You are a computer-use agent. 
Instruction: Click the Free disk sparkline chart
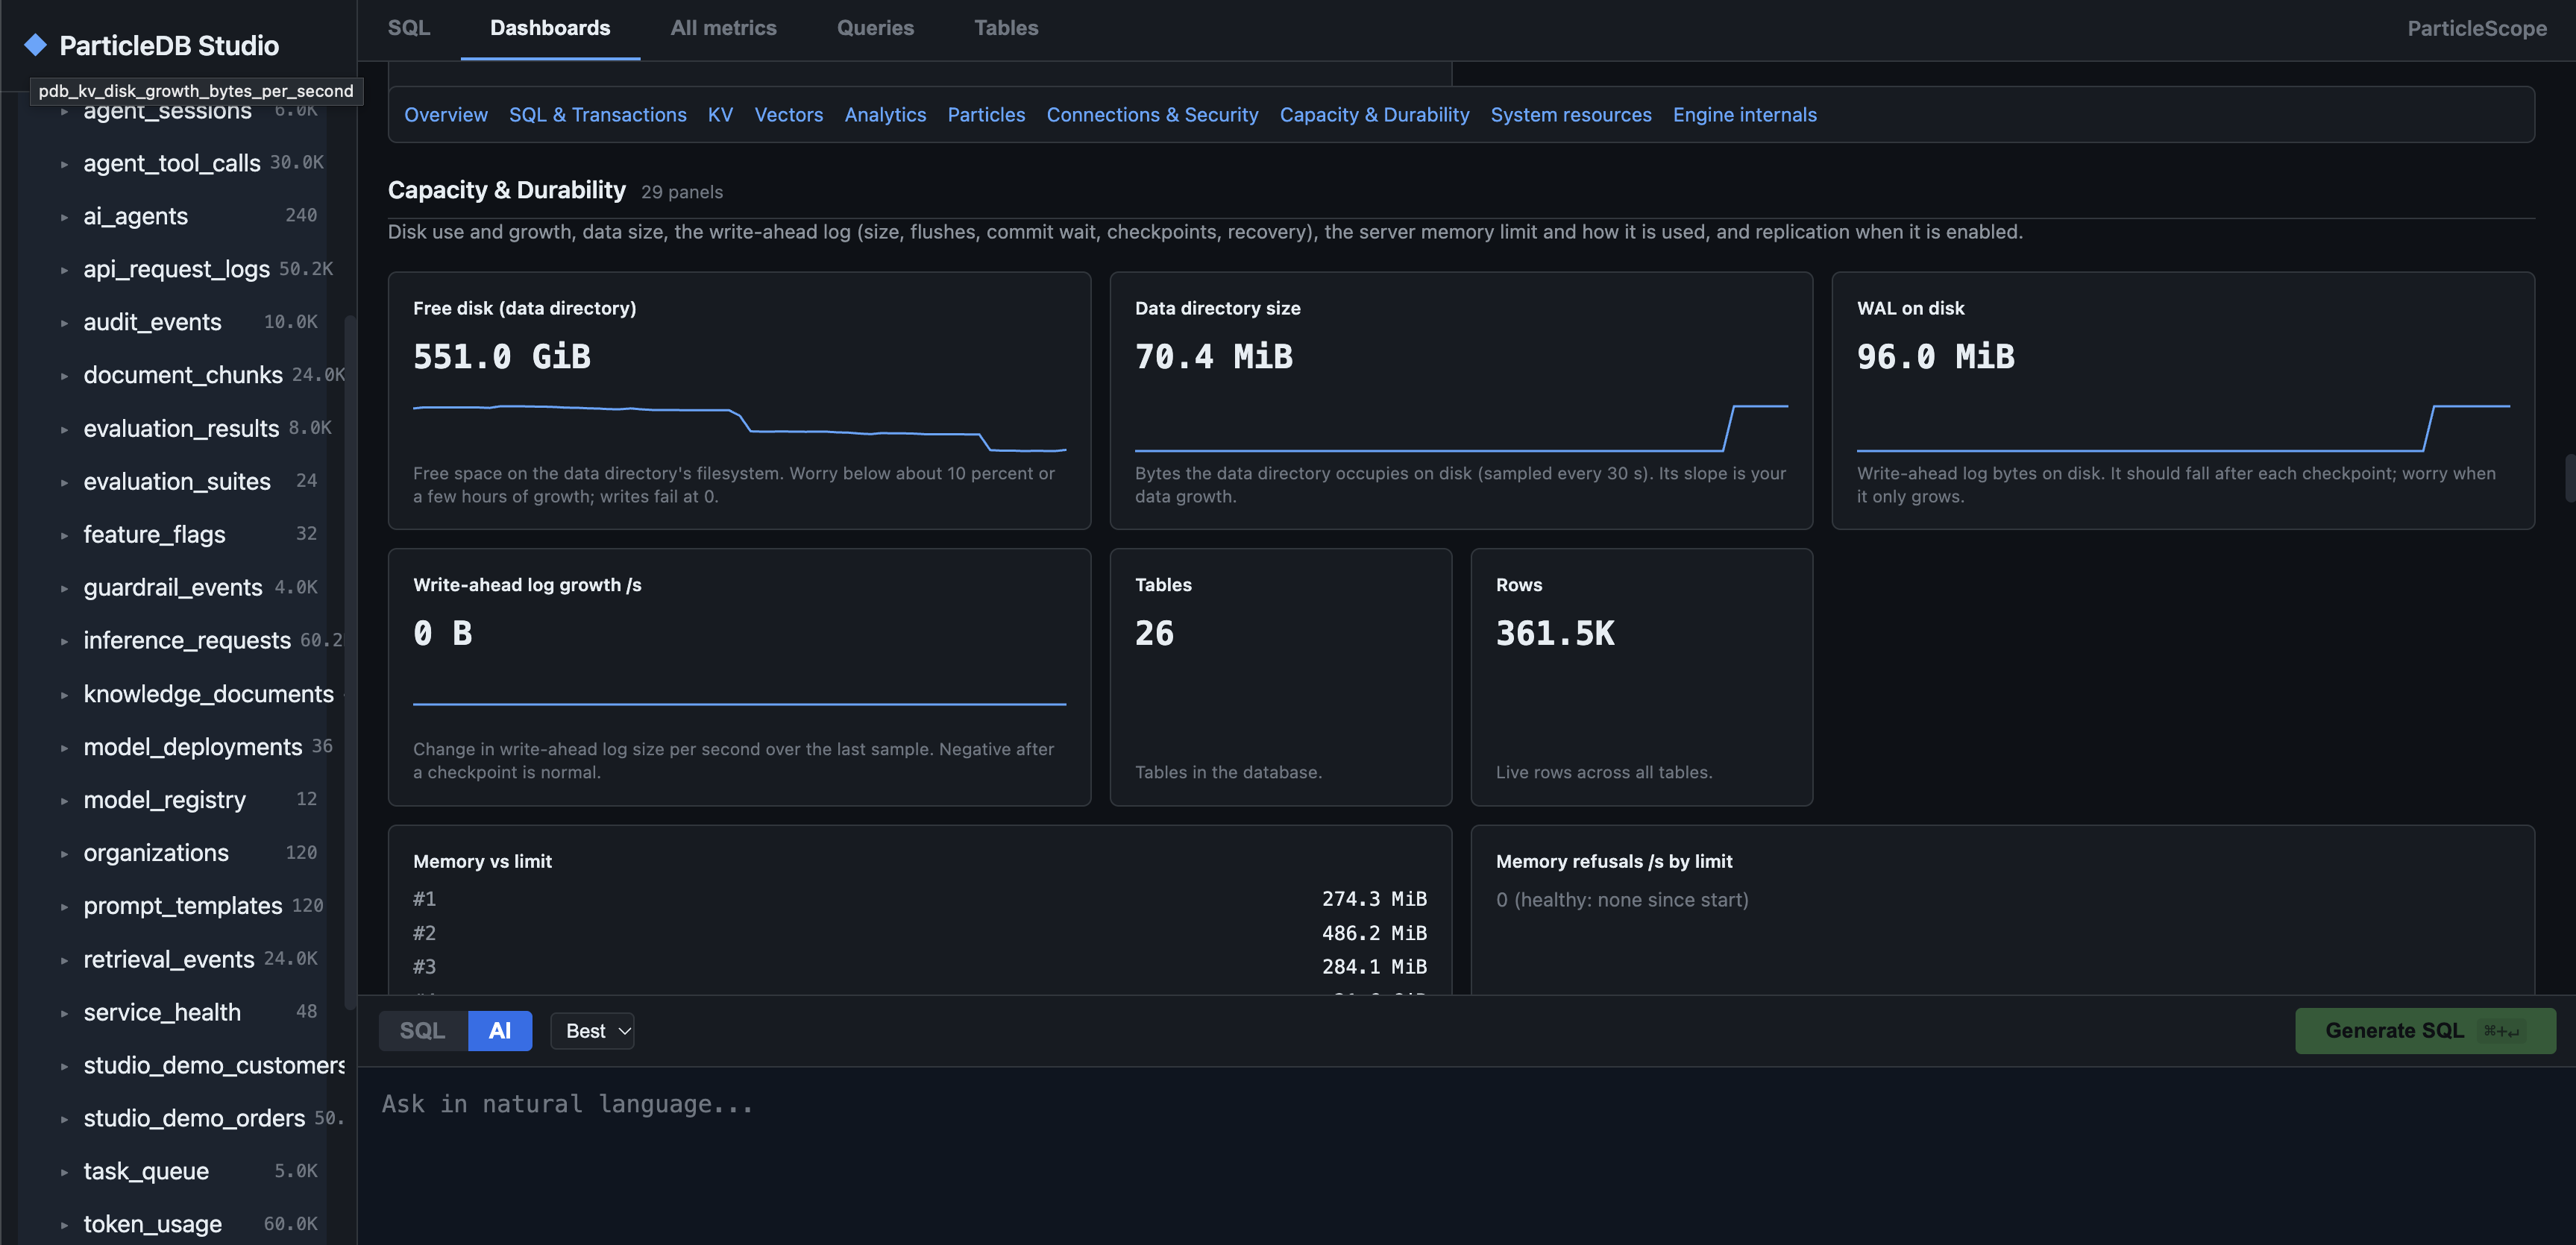tap(739, 428)
